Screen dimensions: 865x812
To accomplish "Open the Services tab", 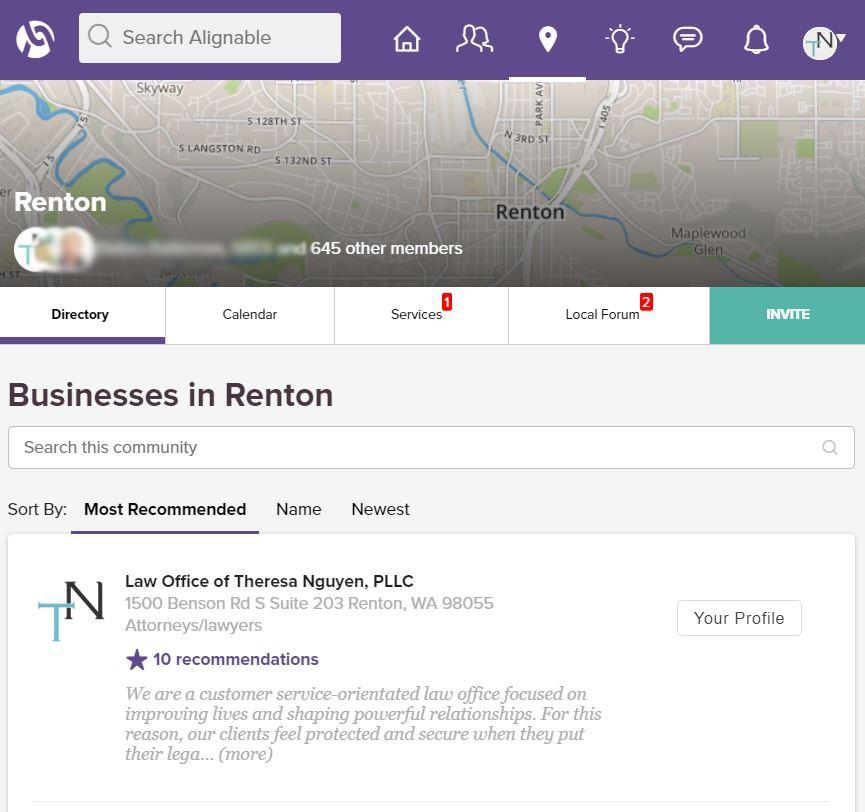I will pyautogui.click(x=421, y=315).
